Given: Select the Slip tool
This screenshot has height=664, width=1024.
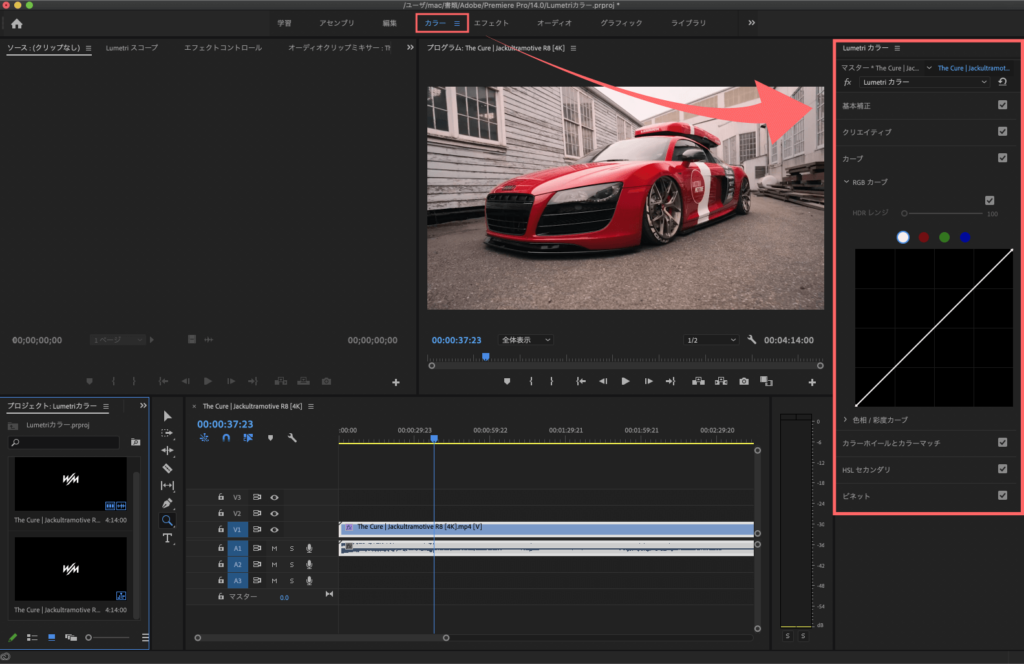Looking at the screenshot, I should [x=167, y=485].
